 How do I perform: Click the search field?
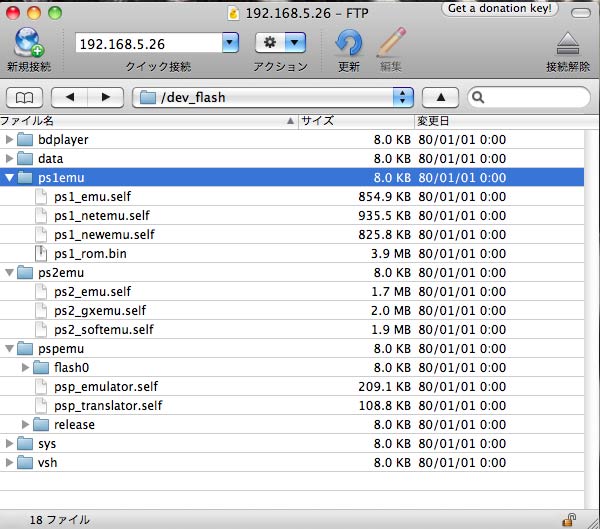528,98
